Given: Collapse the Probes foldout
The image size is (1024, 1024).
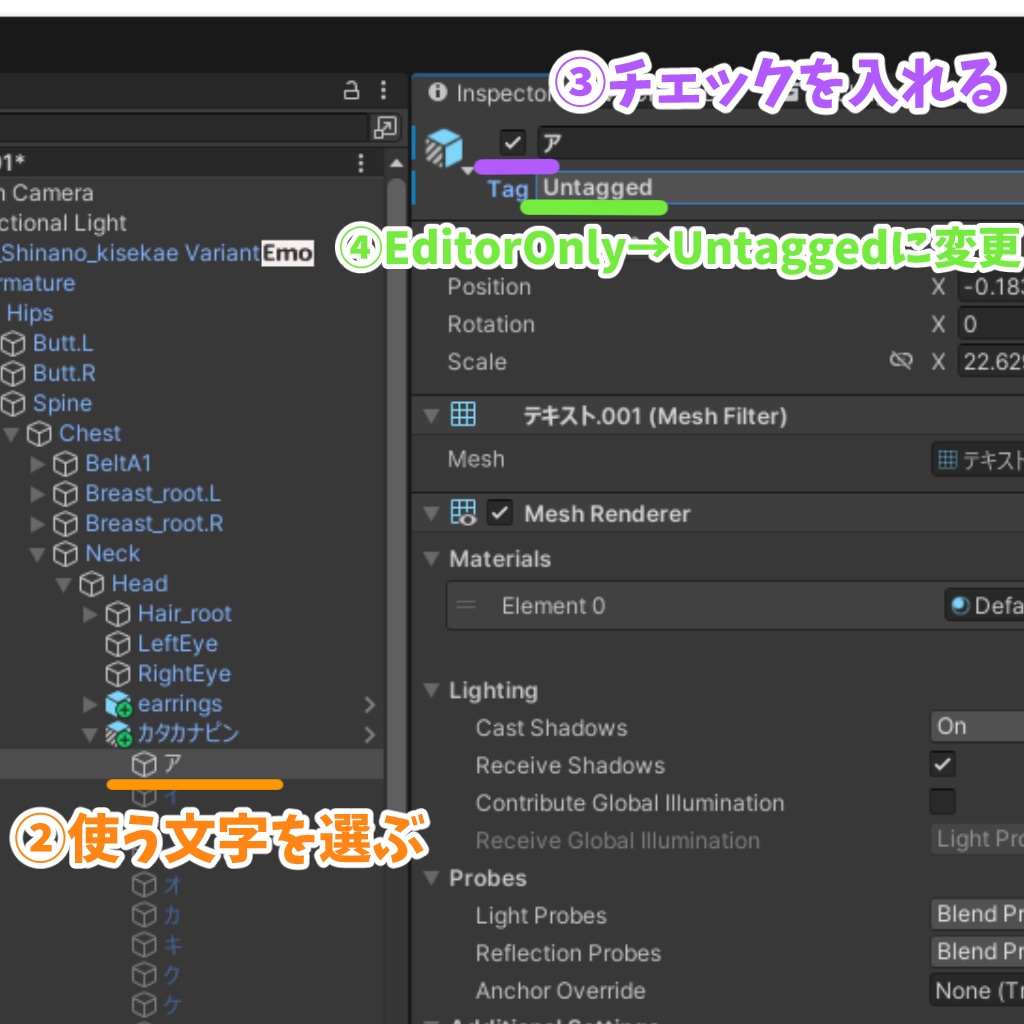Looking at the screenshot, I should coord(431,878).
